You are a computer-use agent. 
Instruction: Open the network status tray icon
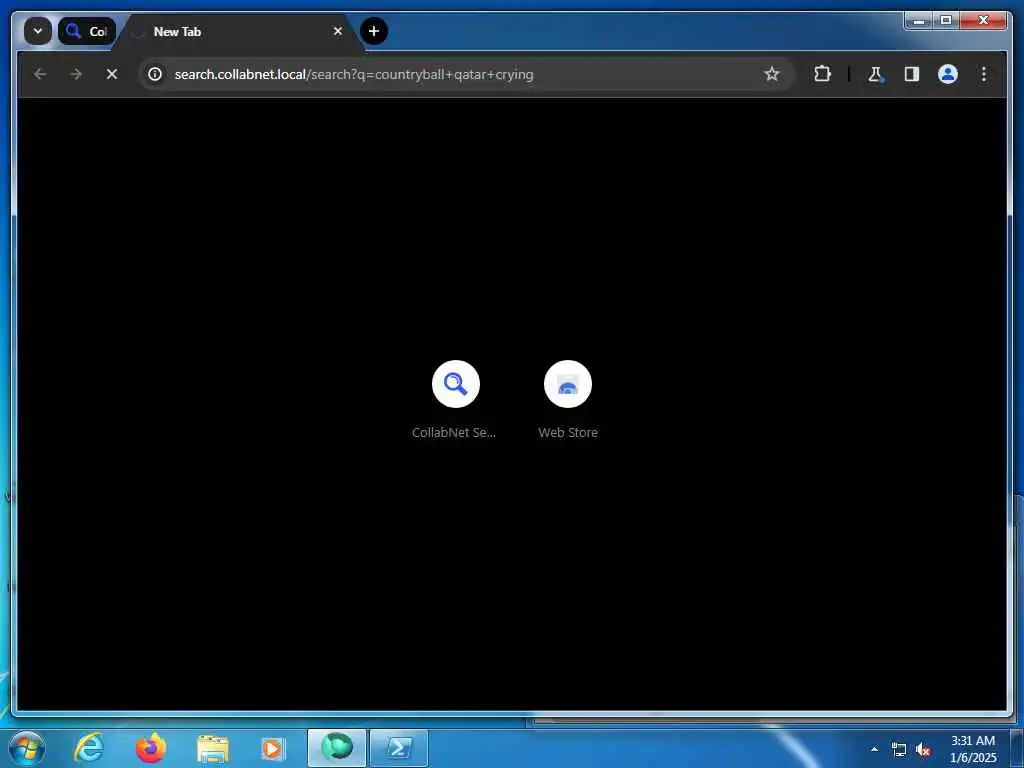tap(899, 750)
